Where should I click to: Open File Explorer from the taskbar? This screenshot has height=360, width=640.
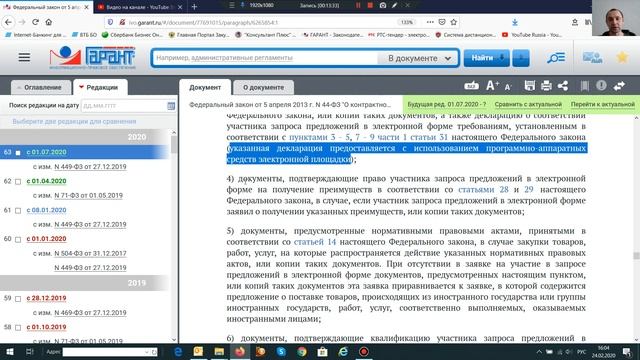click(219, 351)
